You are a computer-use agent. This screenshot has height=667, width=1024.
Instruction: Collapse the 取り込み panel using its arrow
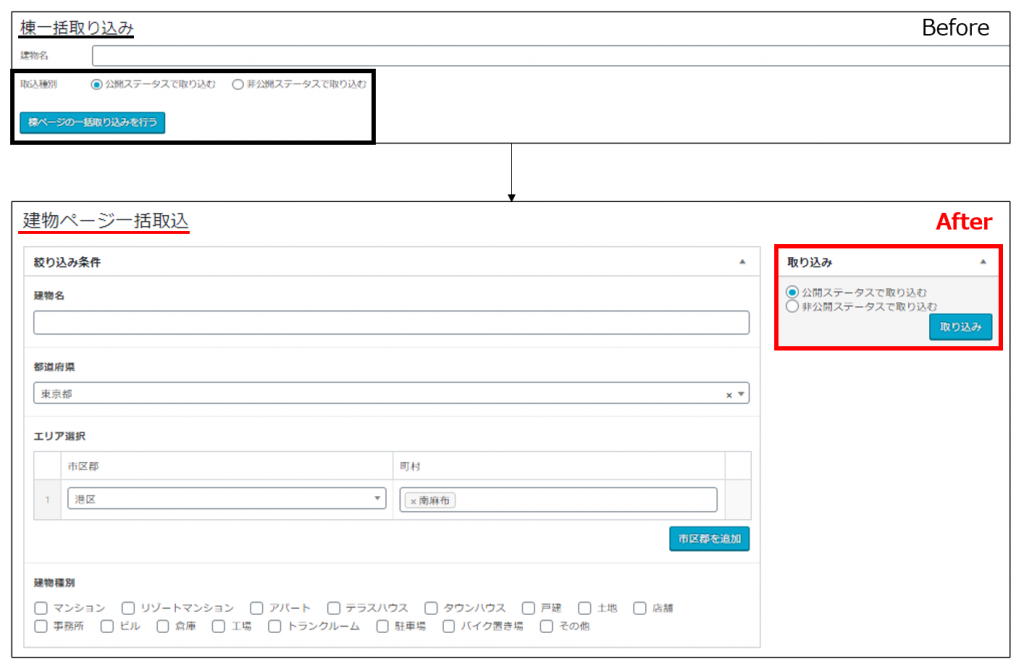click(x=982, y=262)
